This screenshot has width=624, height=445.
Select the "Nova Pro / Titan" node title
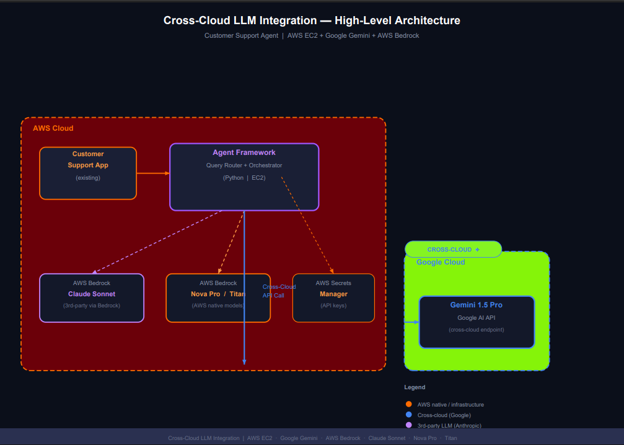pyautogui.click(x=218, y=294)
